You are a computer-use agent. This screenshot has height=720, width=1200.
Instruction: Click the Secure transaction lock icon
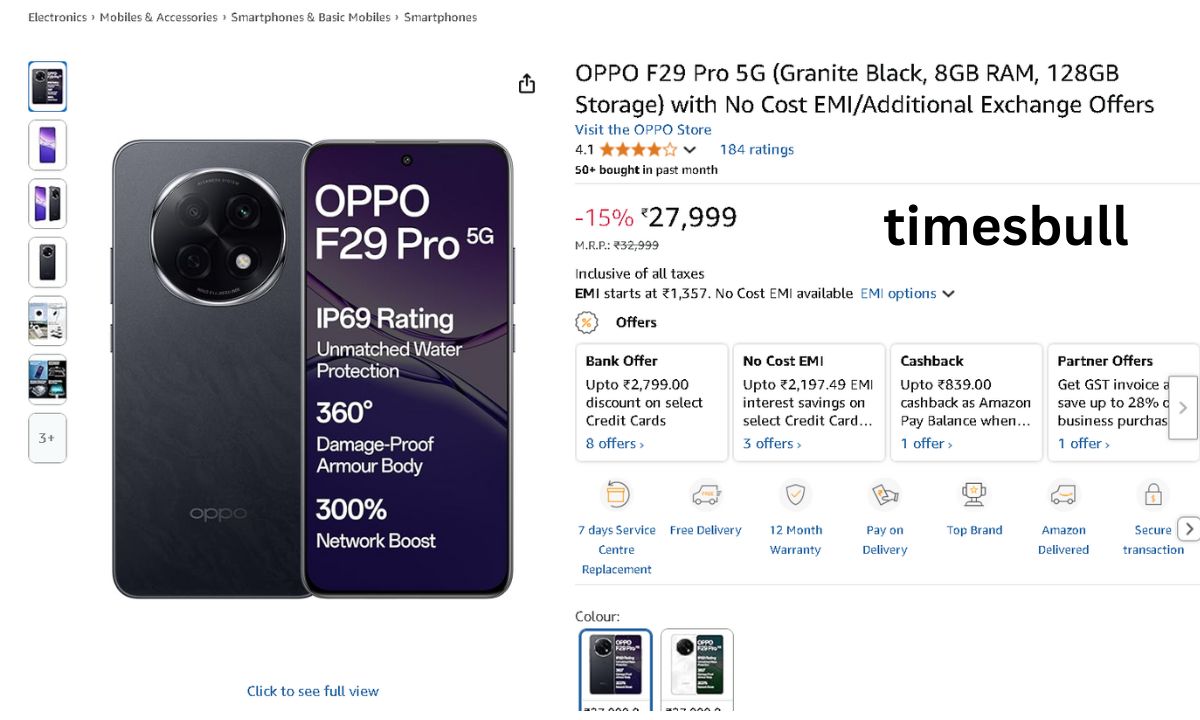1153,495
